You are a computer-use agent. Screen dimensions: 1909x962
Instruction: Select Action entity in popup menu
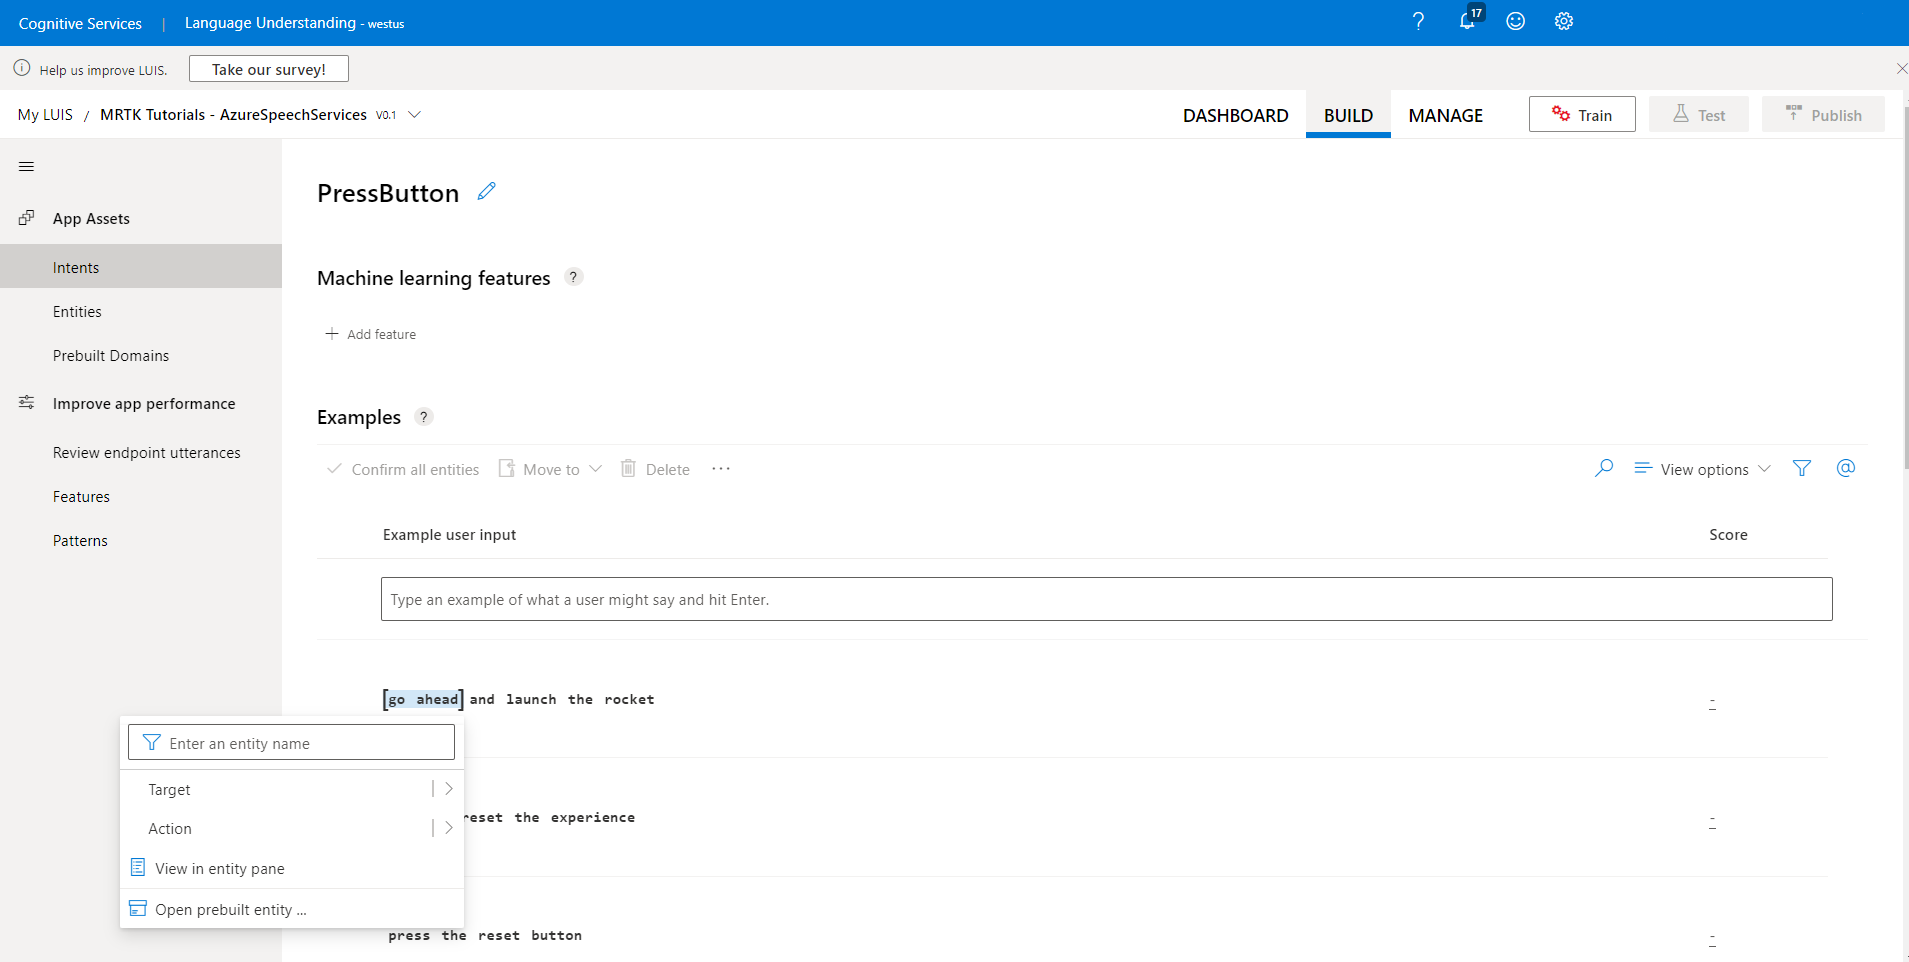pyautogui.click(x=170, y=828)
